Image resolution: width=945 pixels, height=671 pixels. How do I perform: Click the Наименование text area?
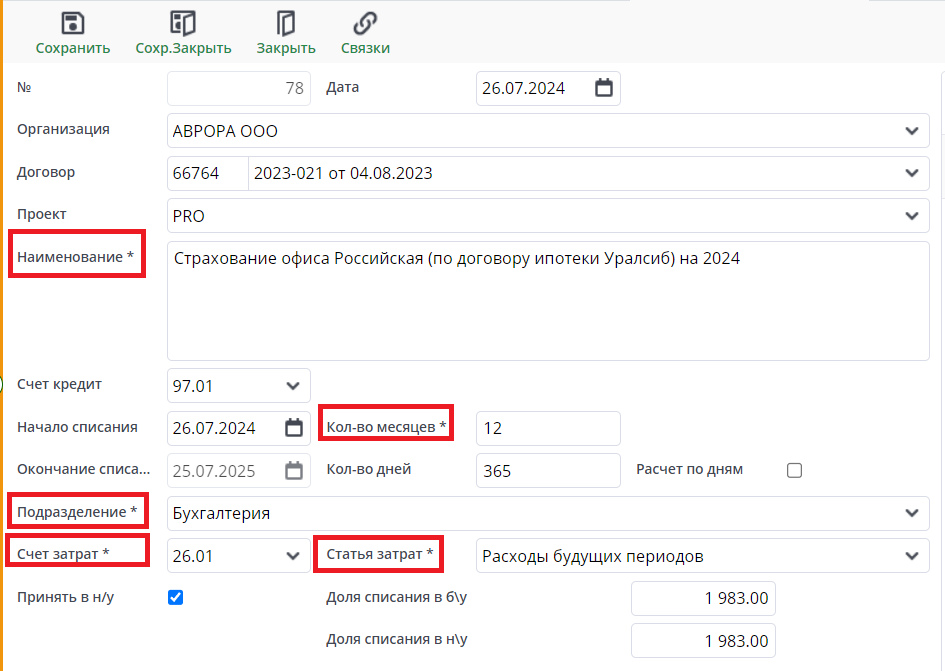[547, 300]
